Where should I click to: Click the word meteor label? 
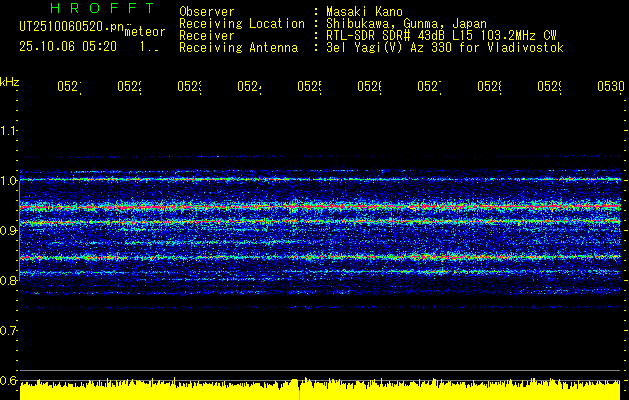point(145,32)
